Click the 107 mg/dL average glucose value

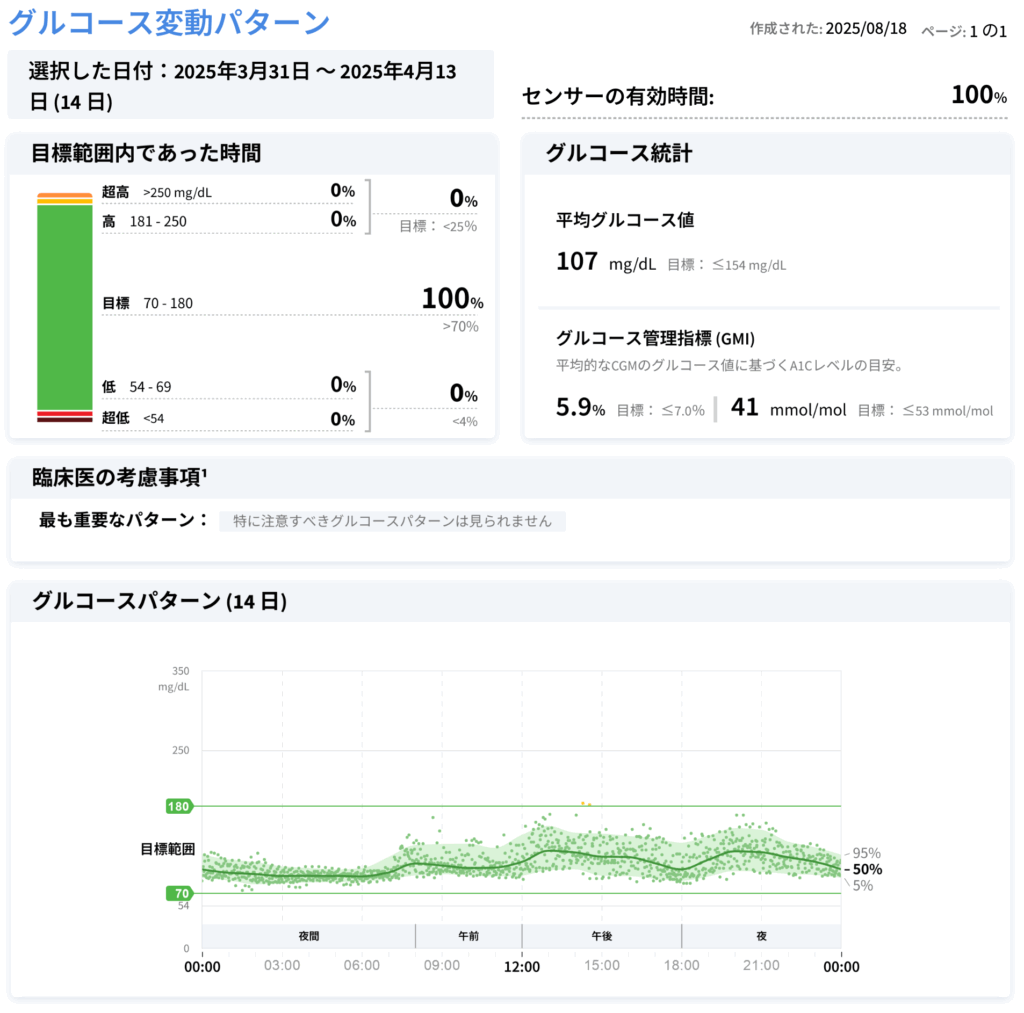tap(605, 263)
